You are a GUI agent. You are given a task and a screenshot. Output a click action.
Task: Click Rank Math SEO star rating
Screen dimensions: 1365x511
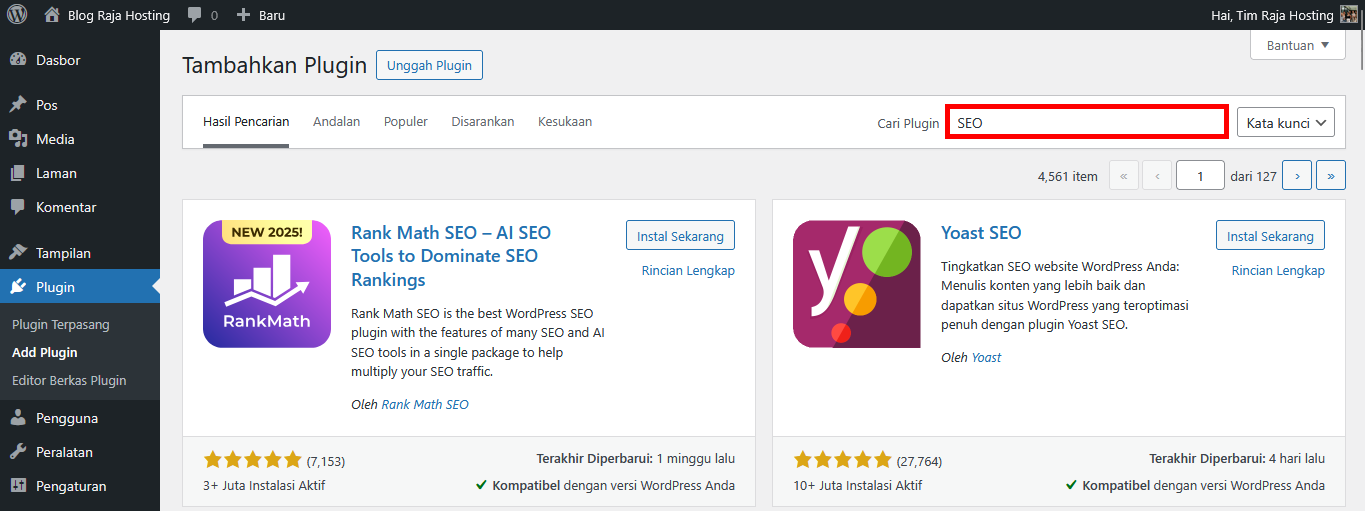tap(252, 461)
